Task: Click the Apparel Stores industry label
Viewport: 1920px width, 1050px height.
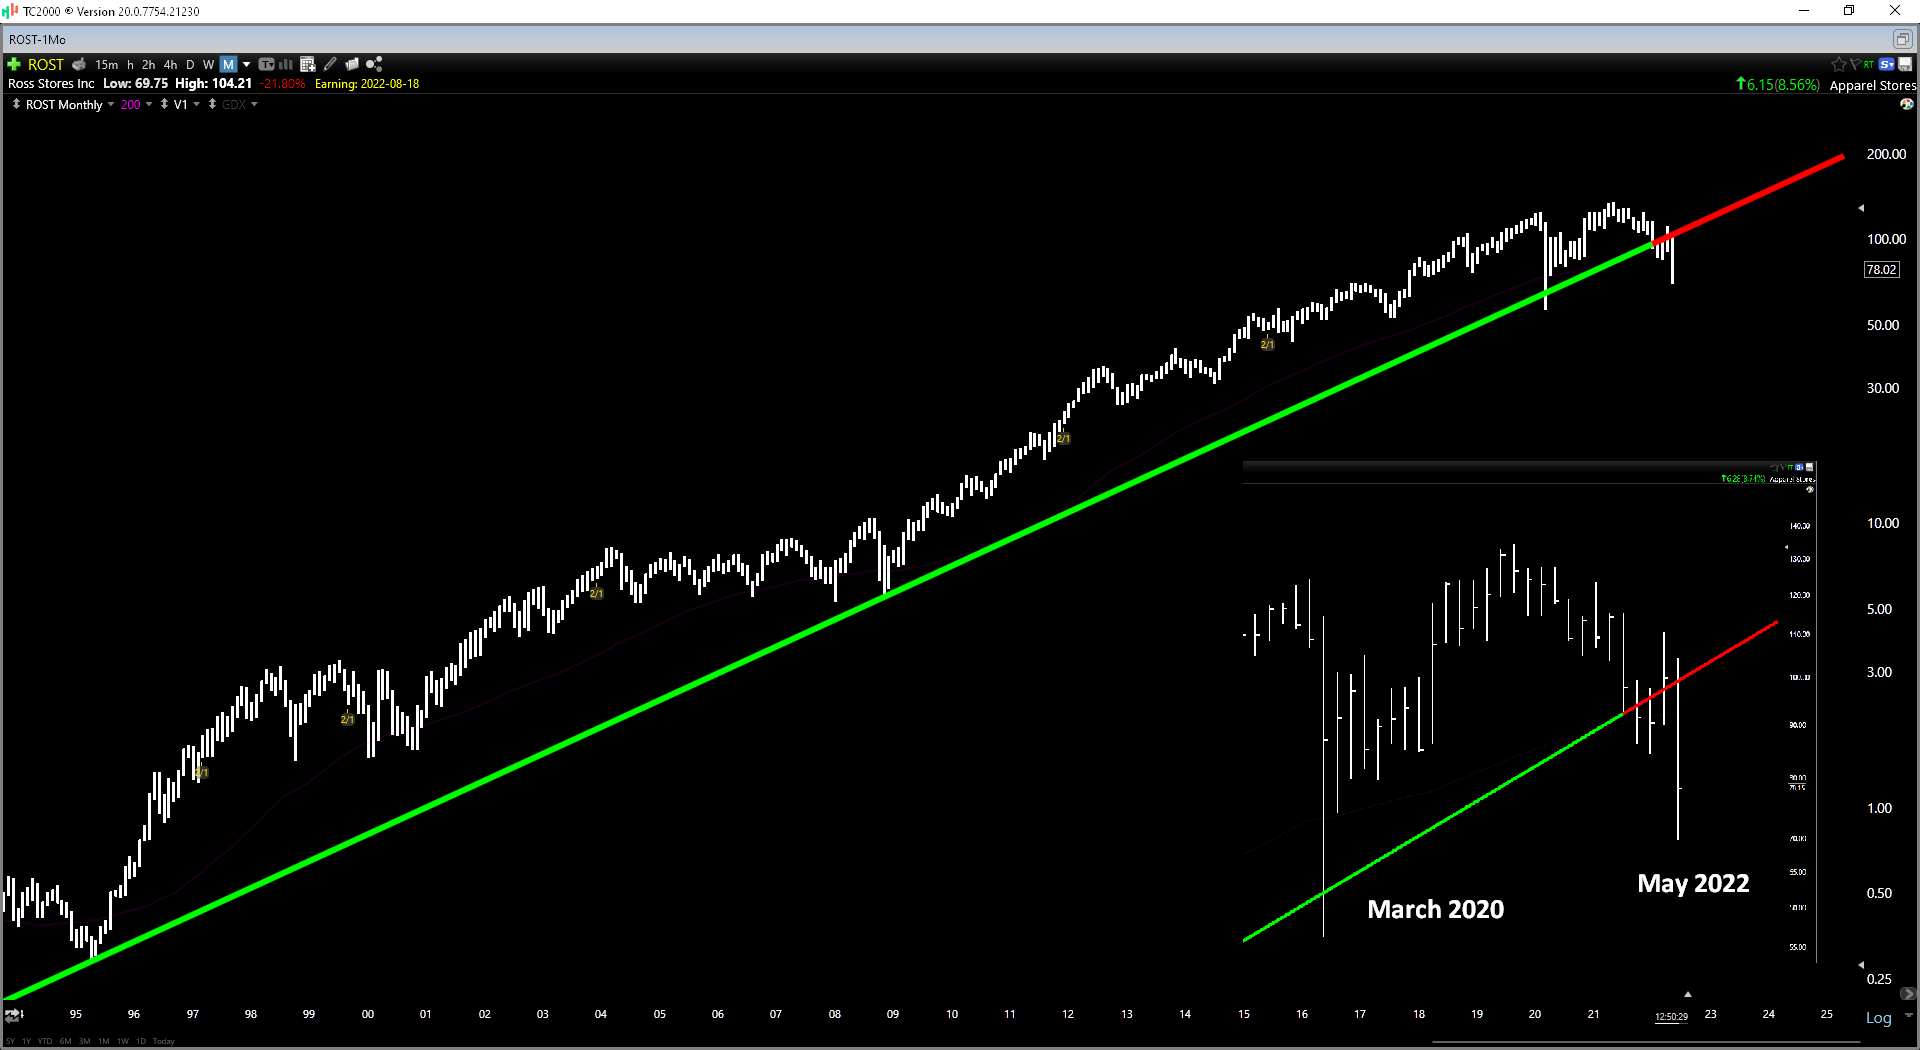Action: pyautogui.click(x=1872, y=85)
